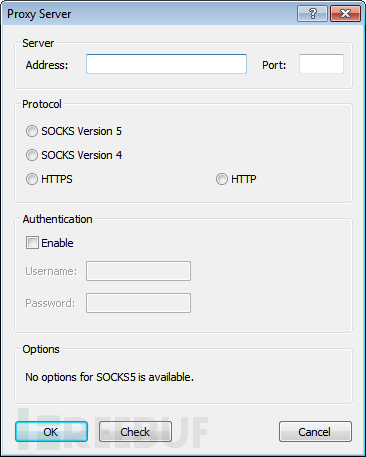366x457 pixels.
Task: Focus the server Address text field
Action: (166, 64)
